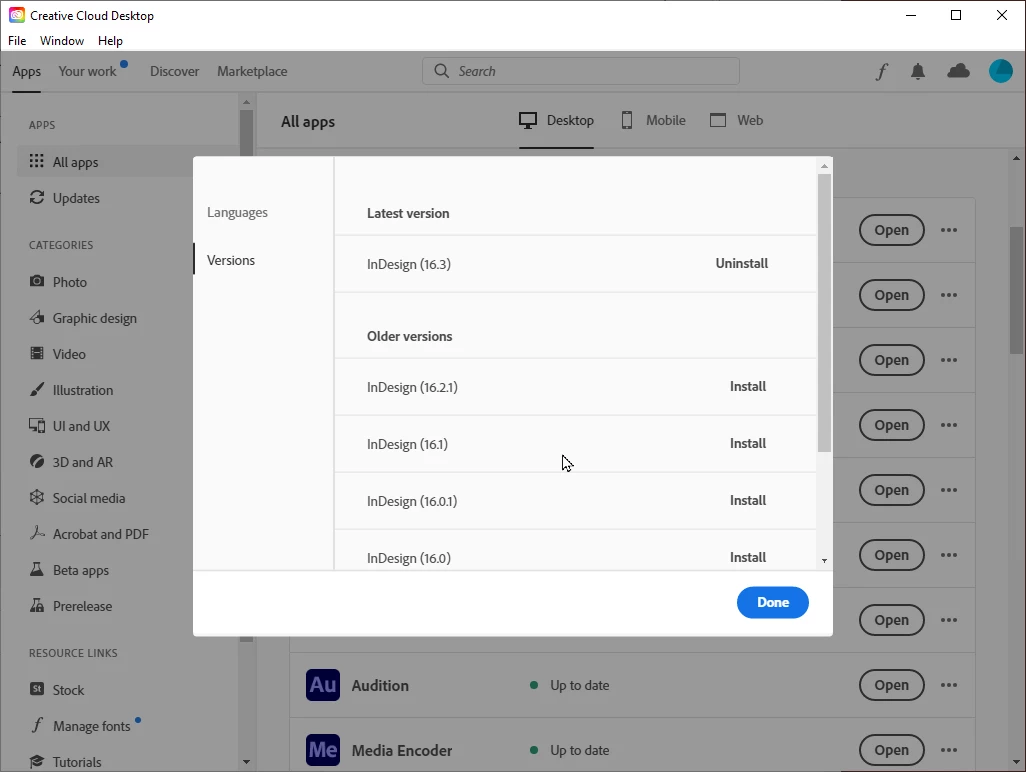This screenshot has width=1026, height=772.
Task: Open more options for Media Encoder
Action: point(949,750)
